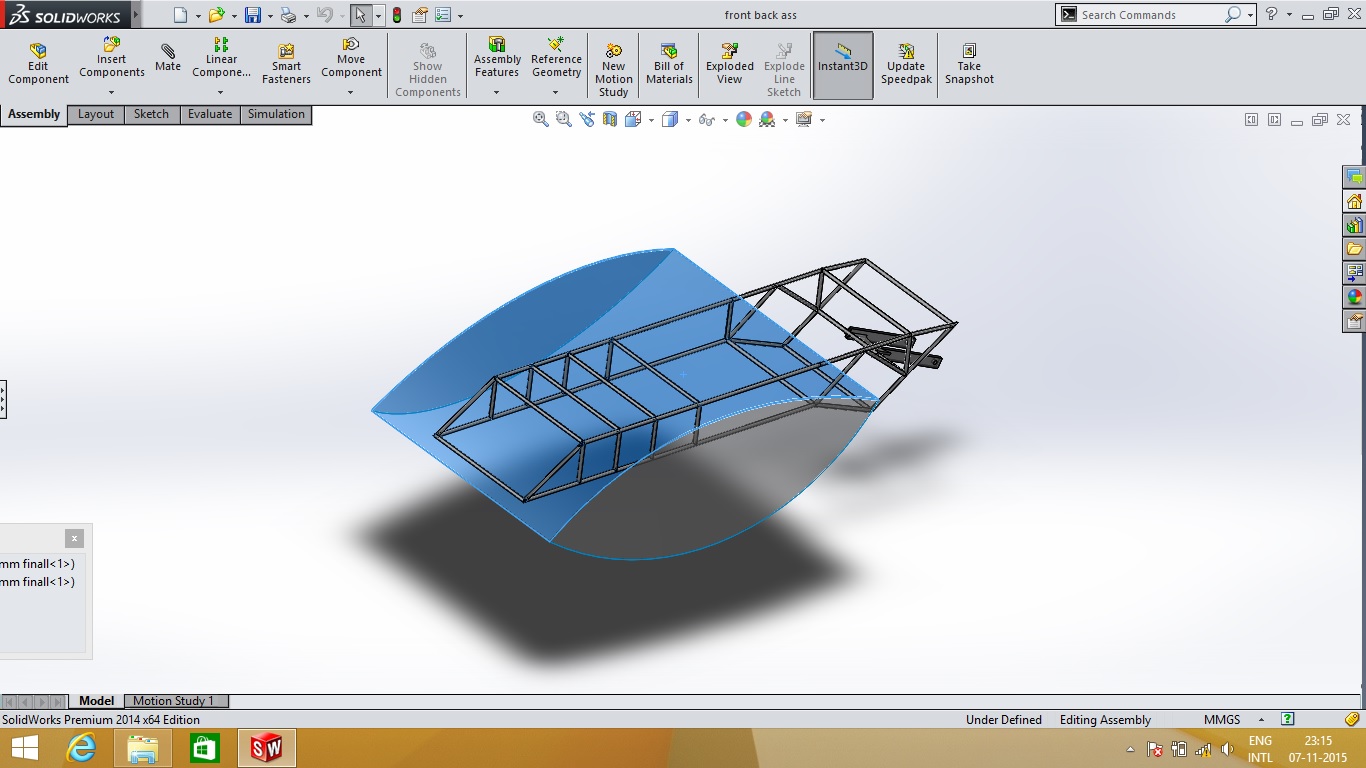Select the Mate tool

pyautogui.click(x=168, y=58)
